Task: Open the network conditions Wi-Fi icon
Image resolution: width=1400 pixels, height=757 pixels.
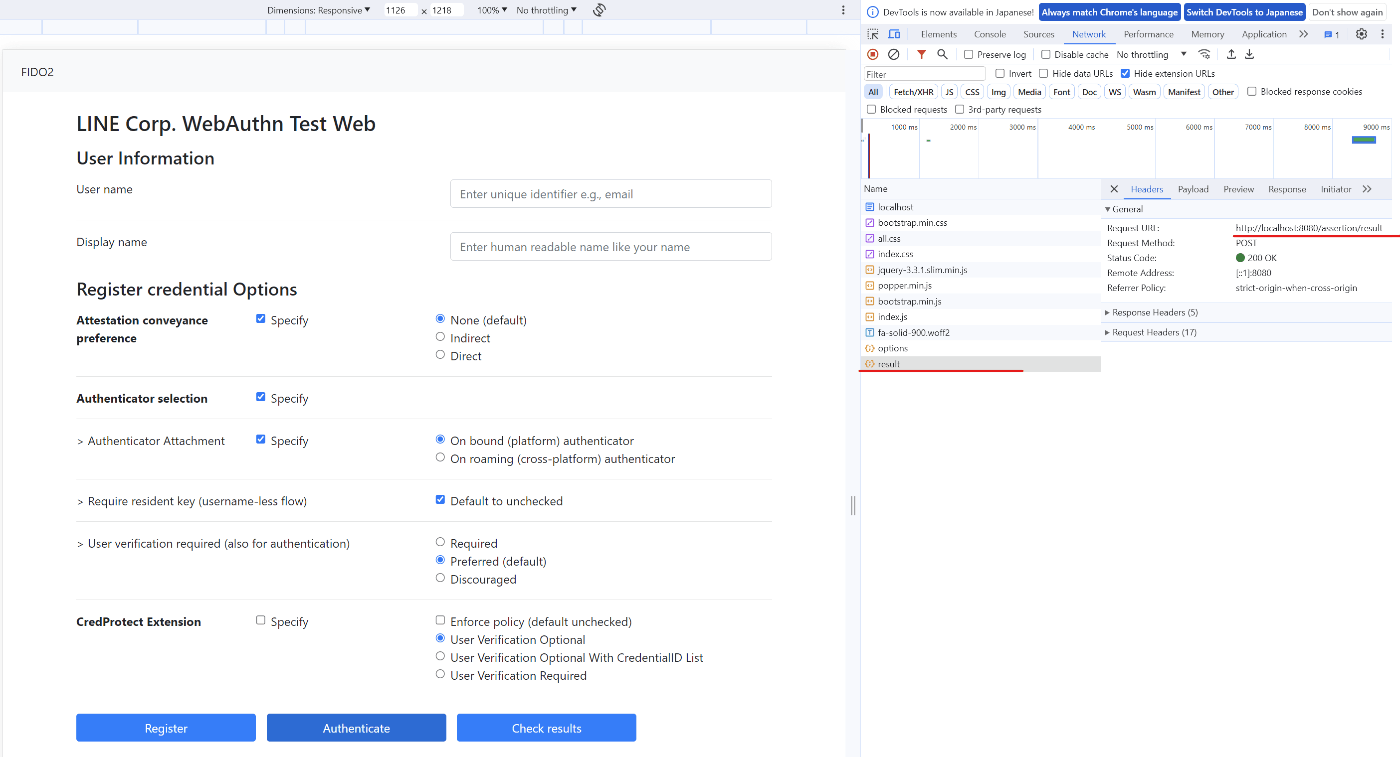Action: (x=1204, y=54)
